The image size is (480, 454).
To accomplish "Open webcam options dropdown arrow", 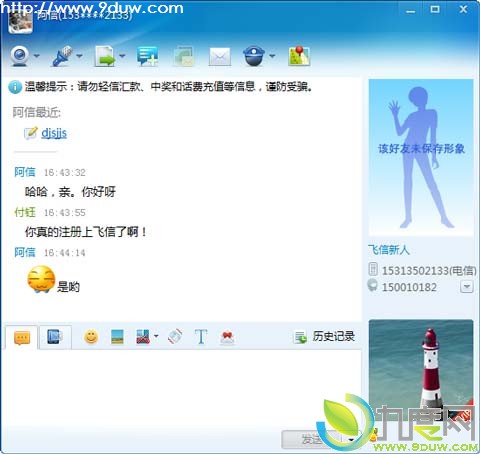I will click(36, 56).
